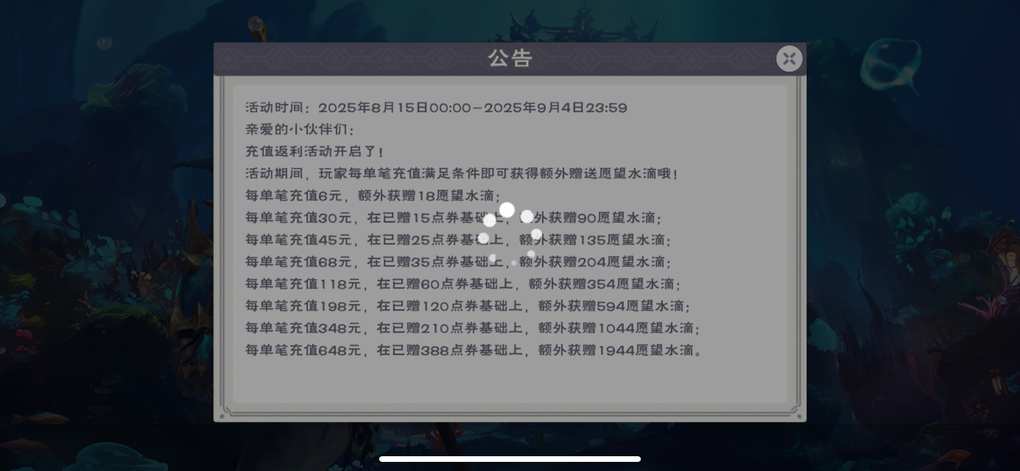Tap the 公告 title header bar
The image size is (1020, 471).
coord(510,59)
